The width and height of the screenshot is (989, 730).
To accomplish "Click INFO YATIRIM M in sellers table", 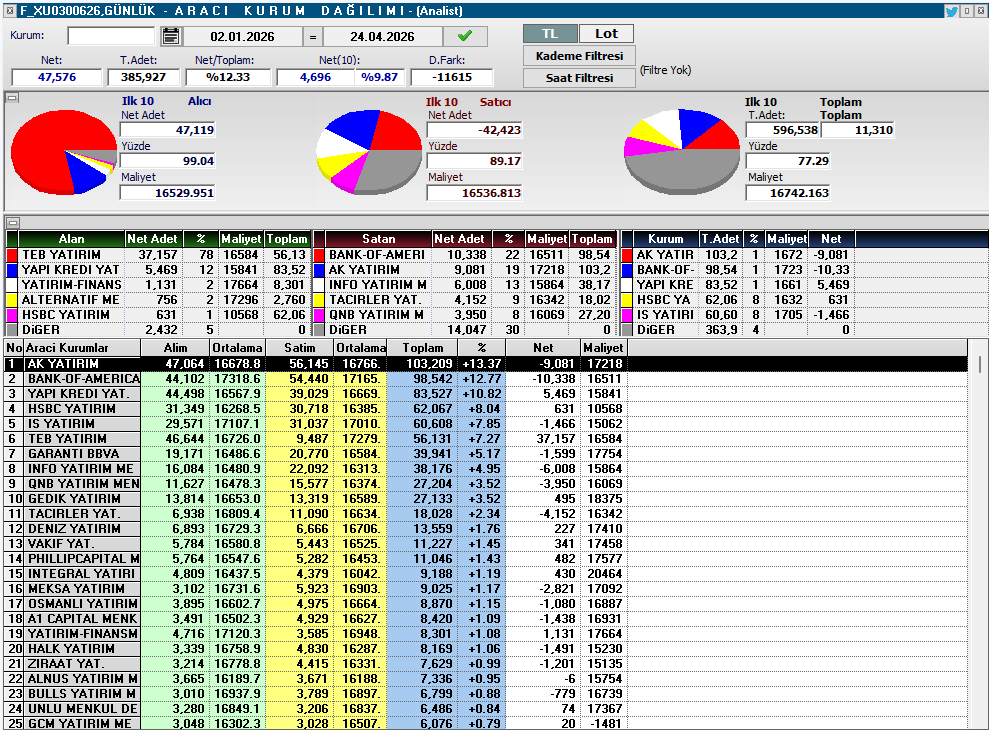I will click(x=378, y=285).
